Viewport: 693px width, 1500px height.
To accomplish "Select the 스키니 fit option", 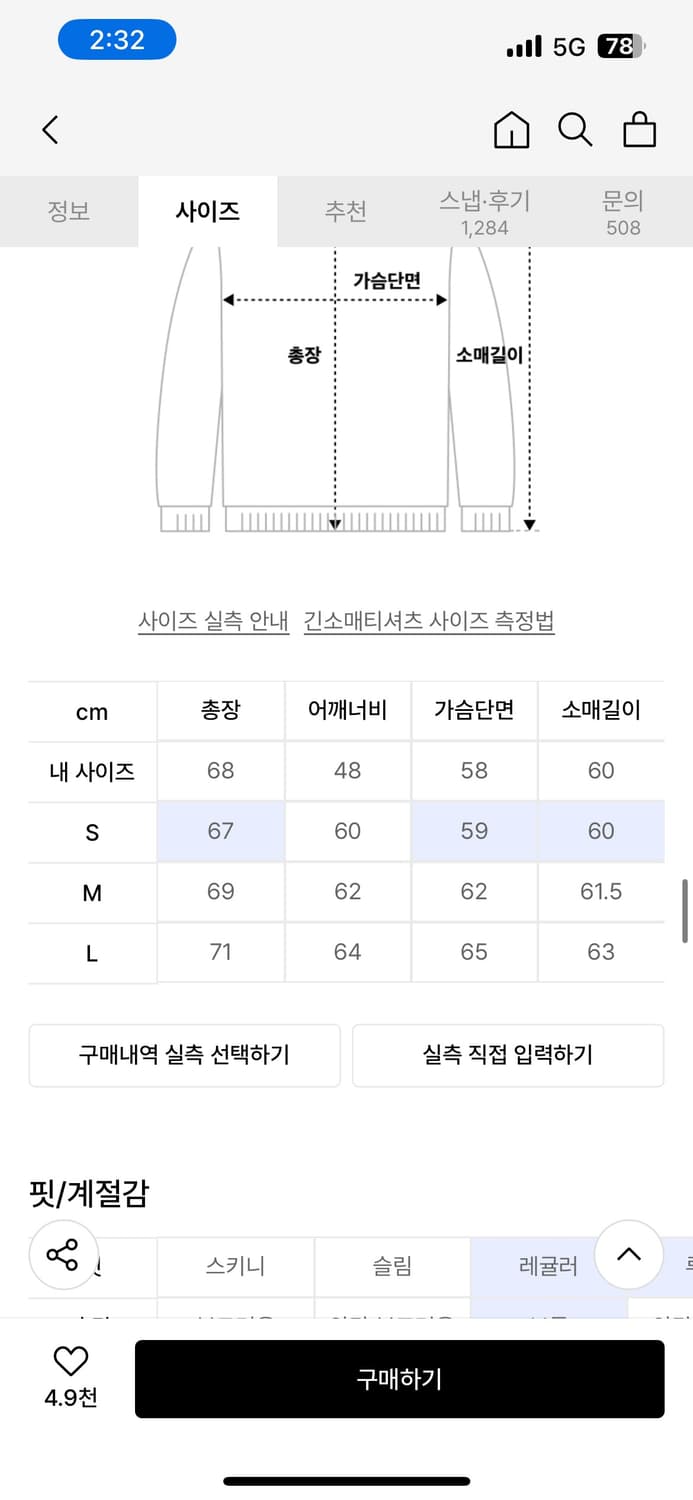I will [235, 1266].
